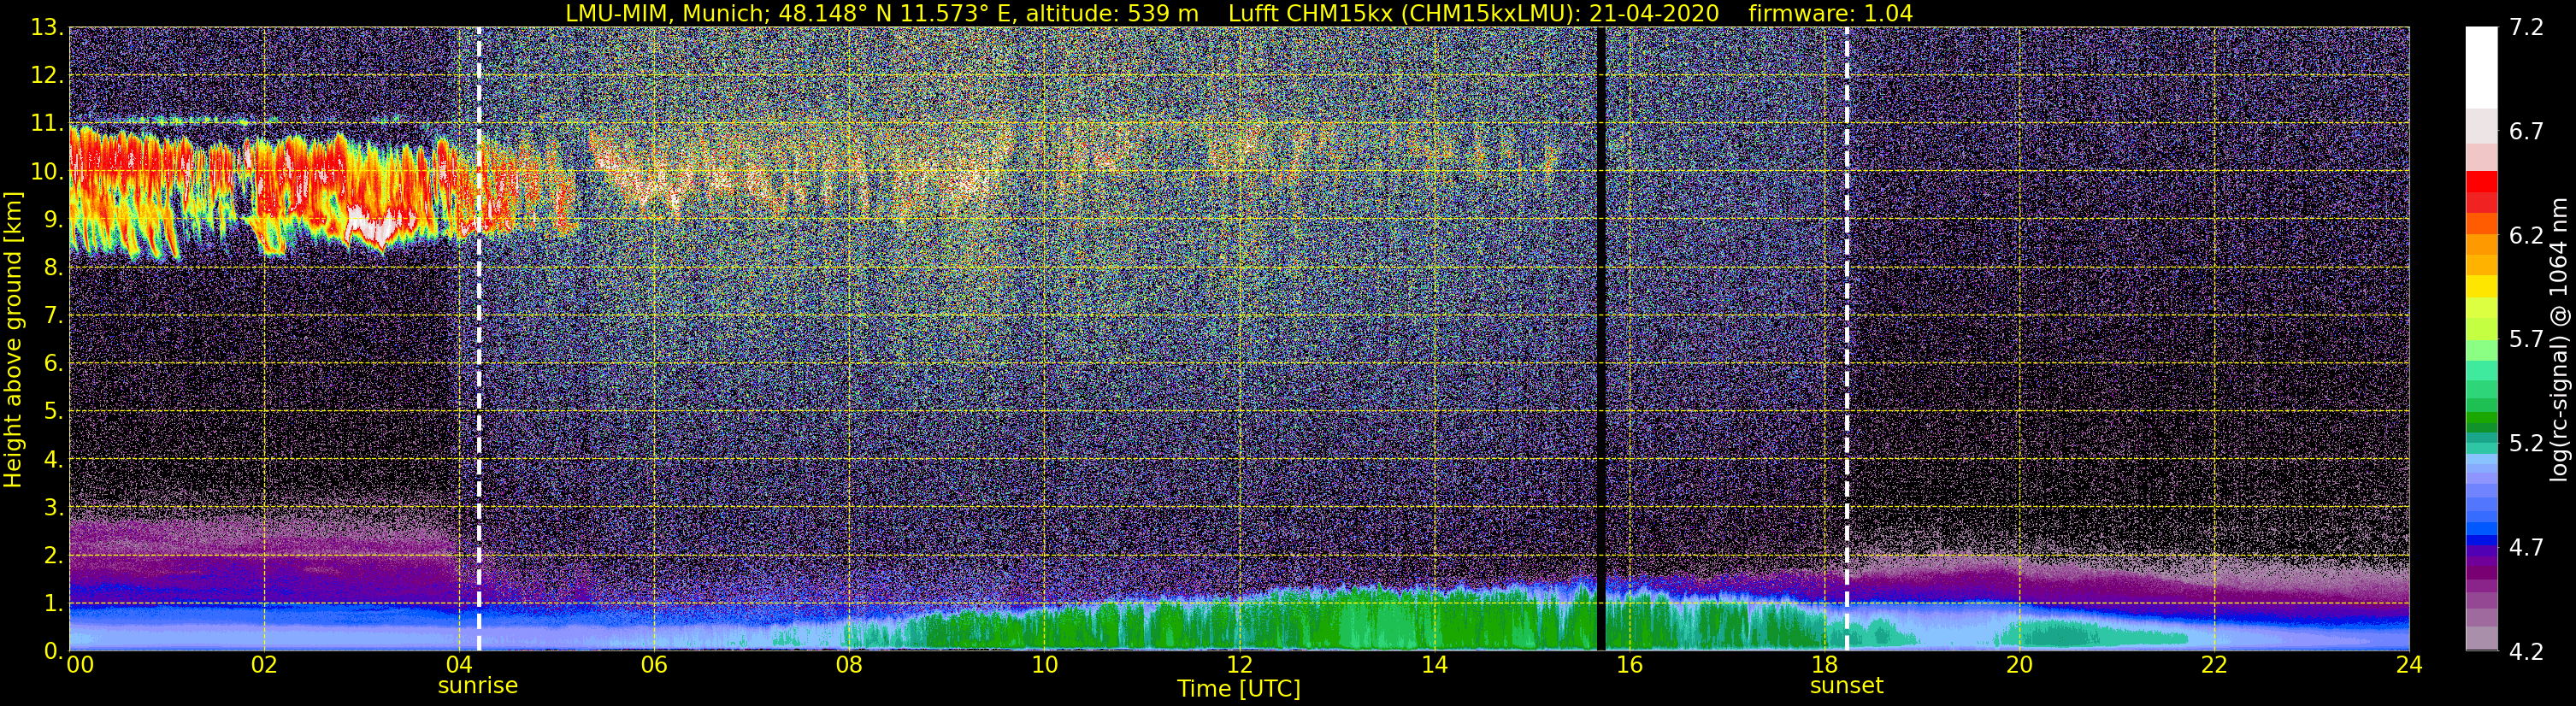The image size is (2576, 706).
Task: Click the 4.7 value on the colorbar
Action: coord(2526,548)
